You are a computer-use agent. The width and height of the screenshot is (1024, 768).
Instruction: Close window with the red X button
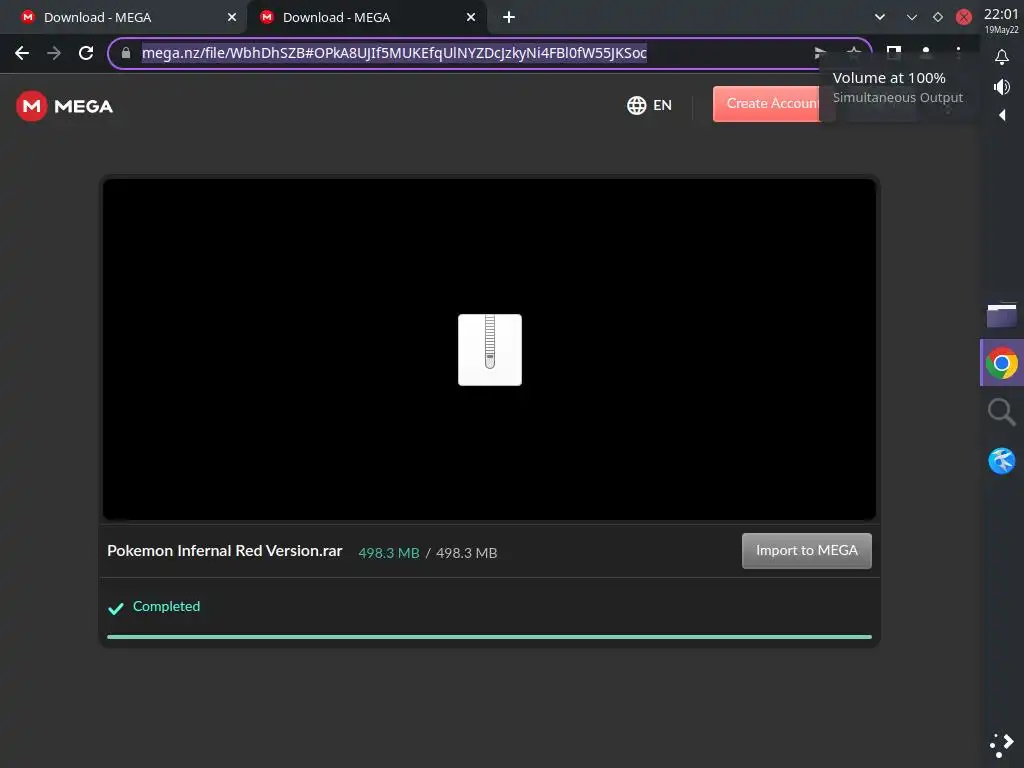click(x=964, y=18)
